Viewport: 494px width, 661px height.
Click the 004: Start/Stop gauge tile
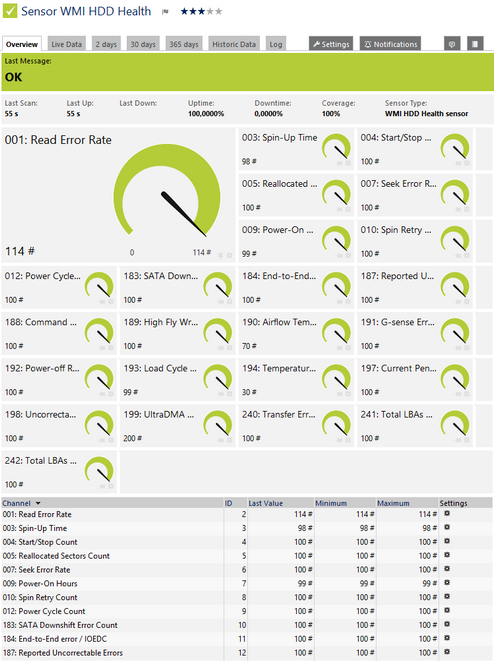click(x=415, y=149)
